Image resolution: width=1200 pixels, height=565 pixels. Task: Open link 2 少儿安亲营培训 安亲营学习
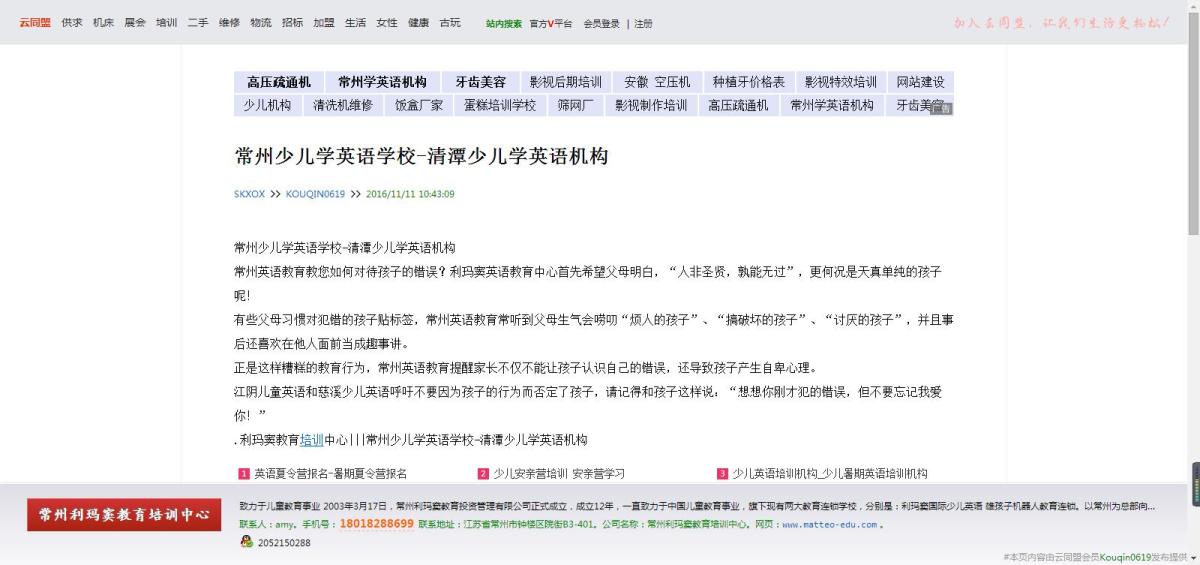[x=558, y=473]
